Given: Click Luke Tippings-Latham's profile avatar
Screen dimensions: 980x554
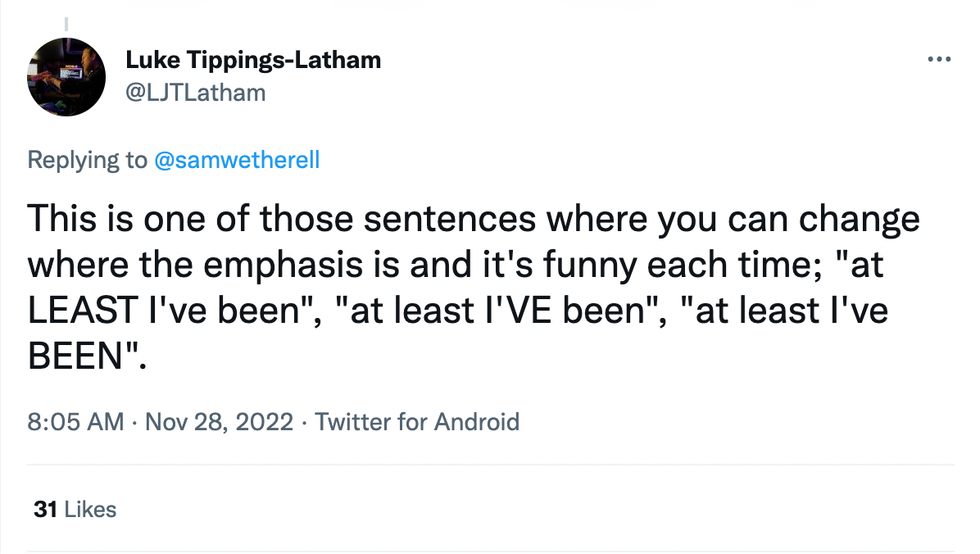Looking at the screenshot, I should pyautogui.click(x=67, y=77).
